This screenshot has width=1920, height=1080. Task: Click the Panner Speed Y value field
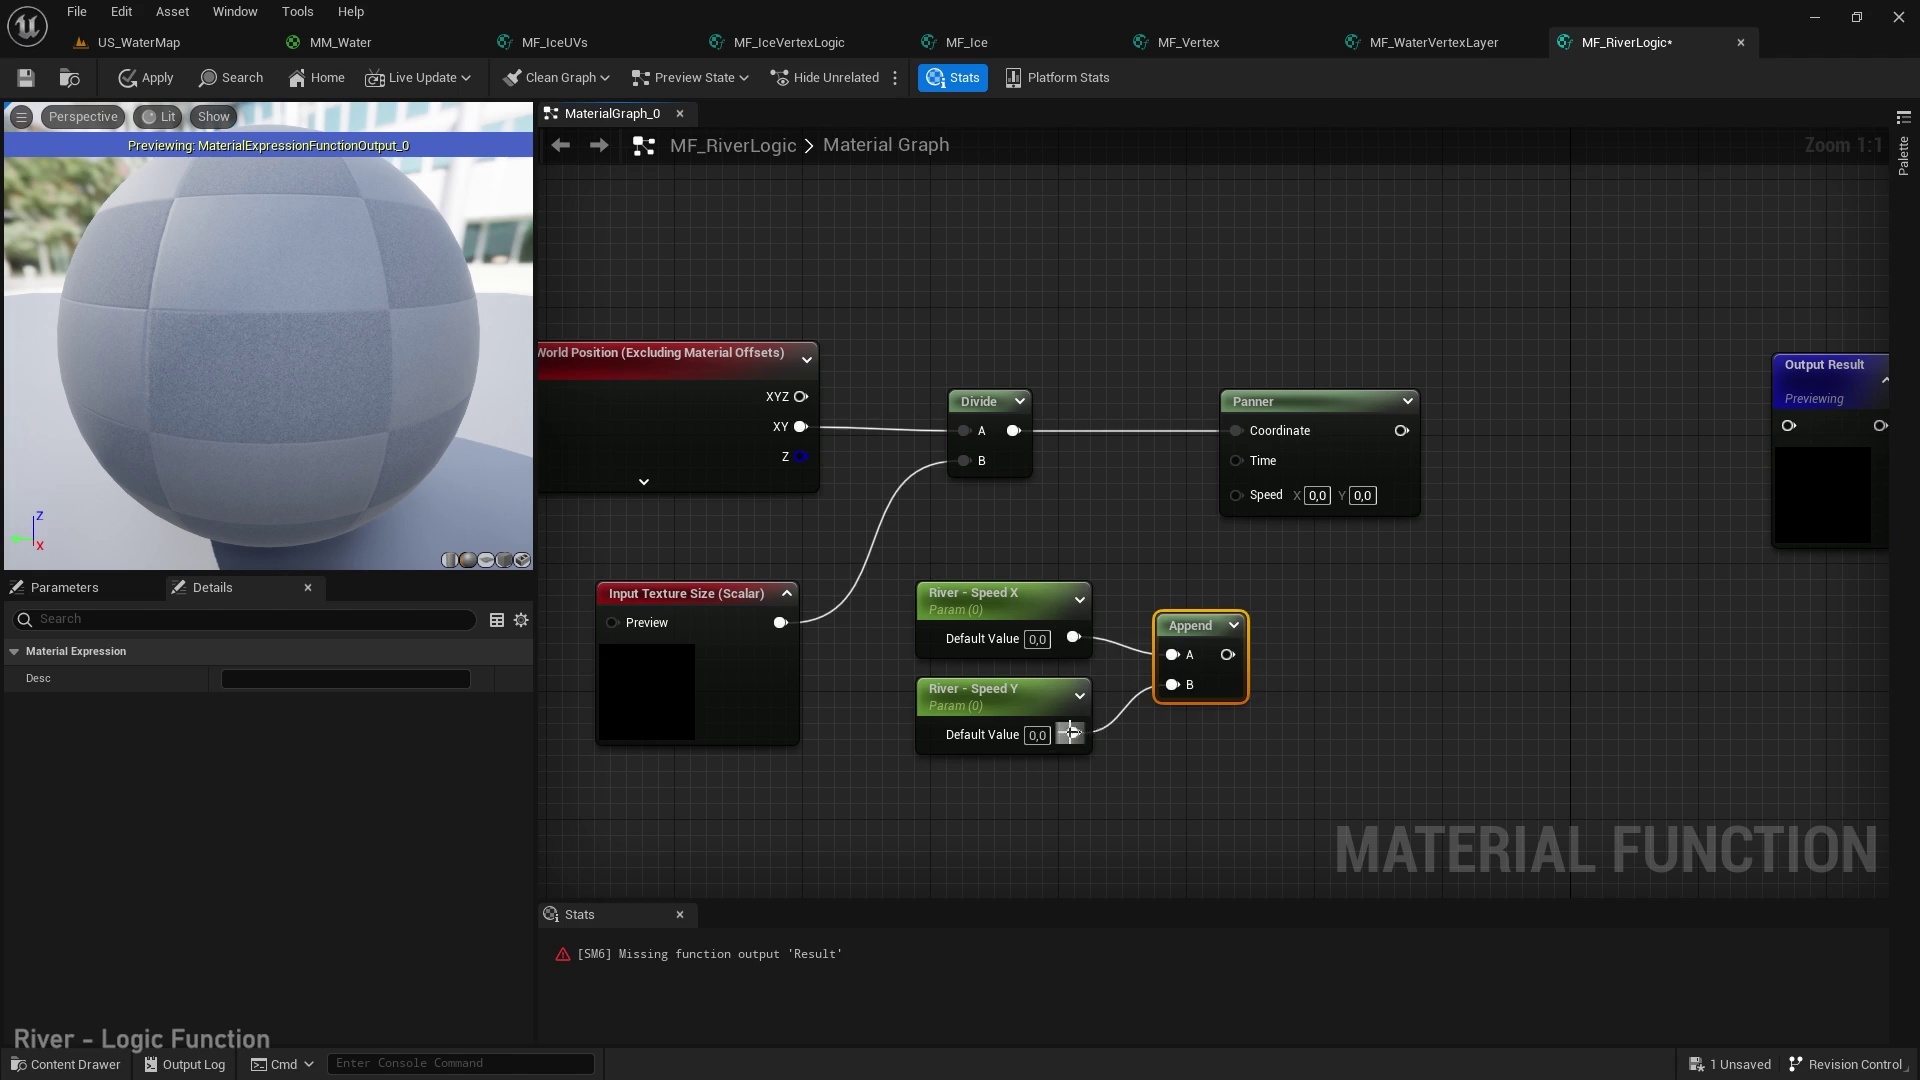click(1362, 496)
